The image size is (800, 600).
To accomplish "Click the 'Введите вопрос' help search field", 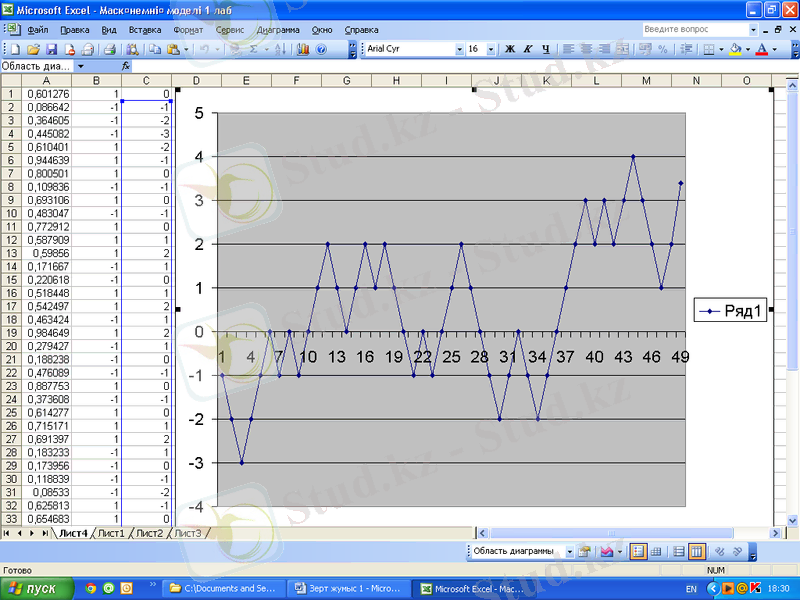I will click(x=690, y=30).
